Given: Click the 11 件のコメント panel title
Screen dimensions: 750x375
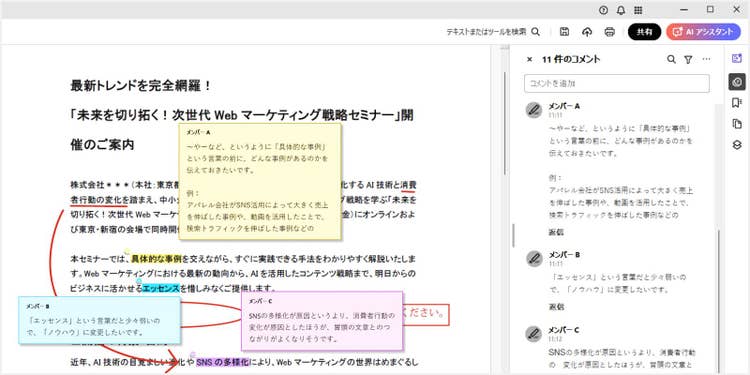Looking at the screenshot, I should click(571, 59).
